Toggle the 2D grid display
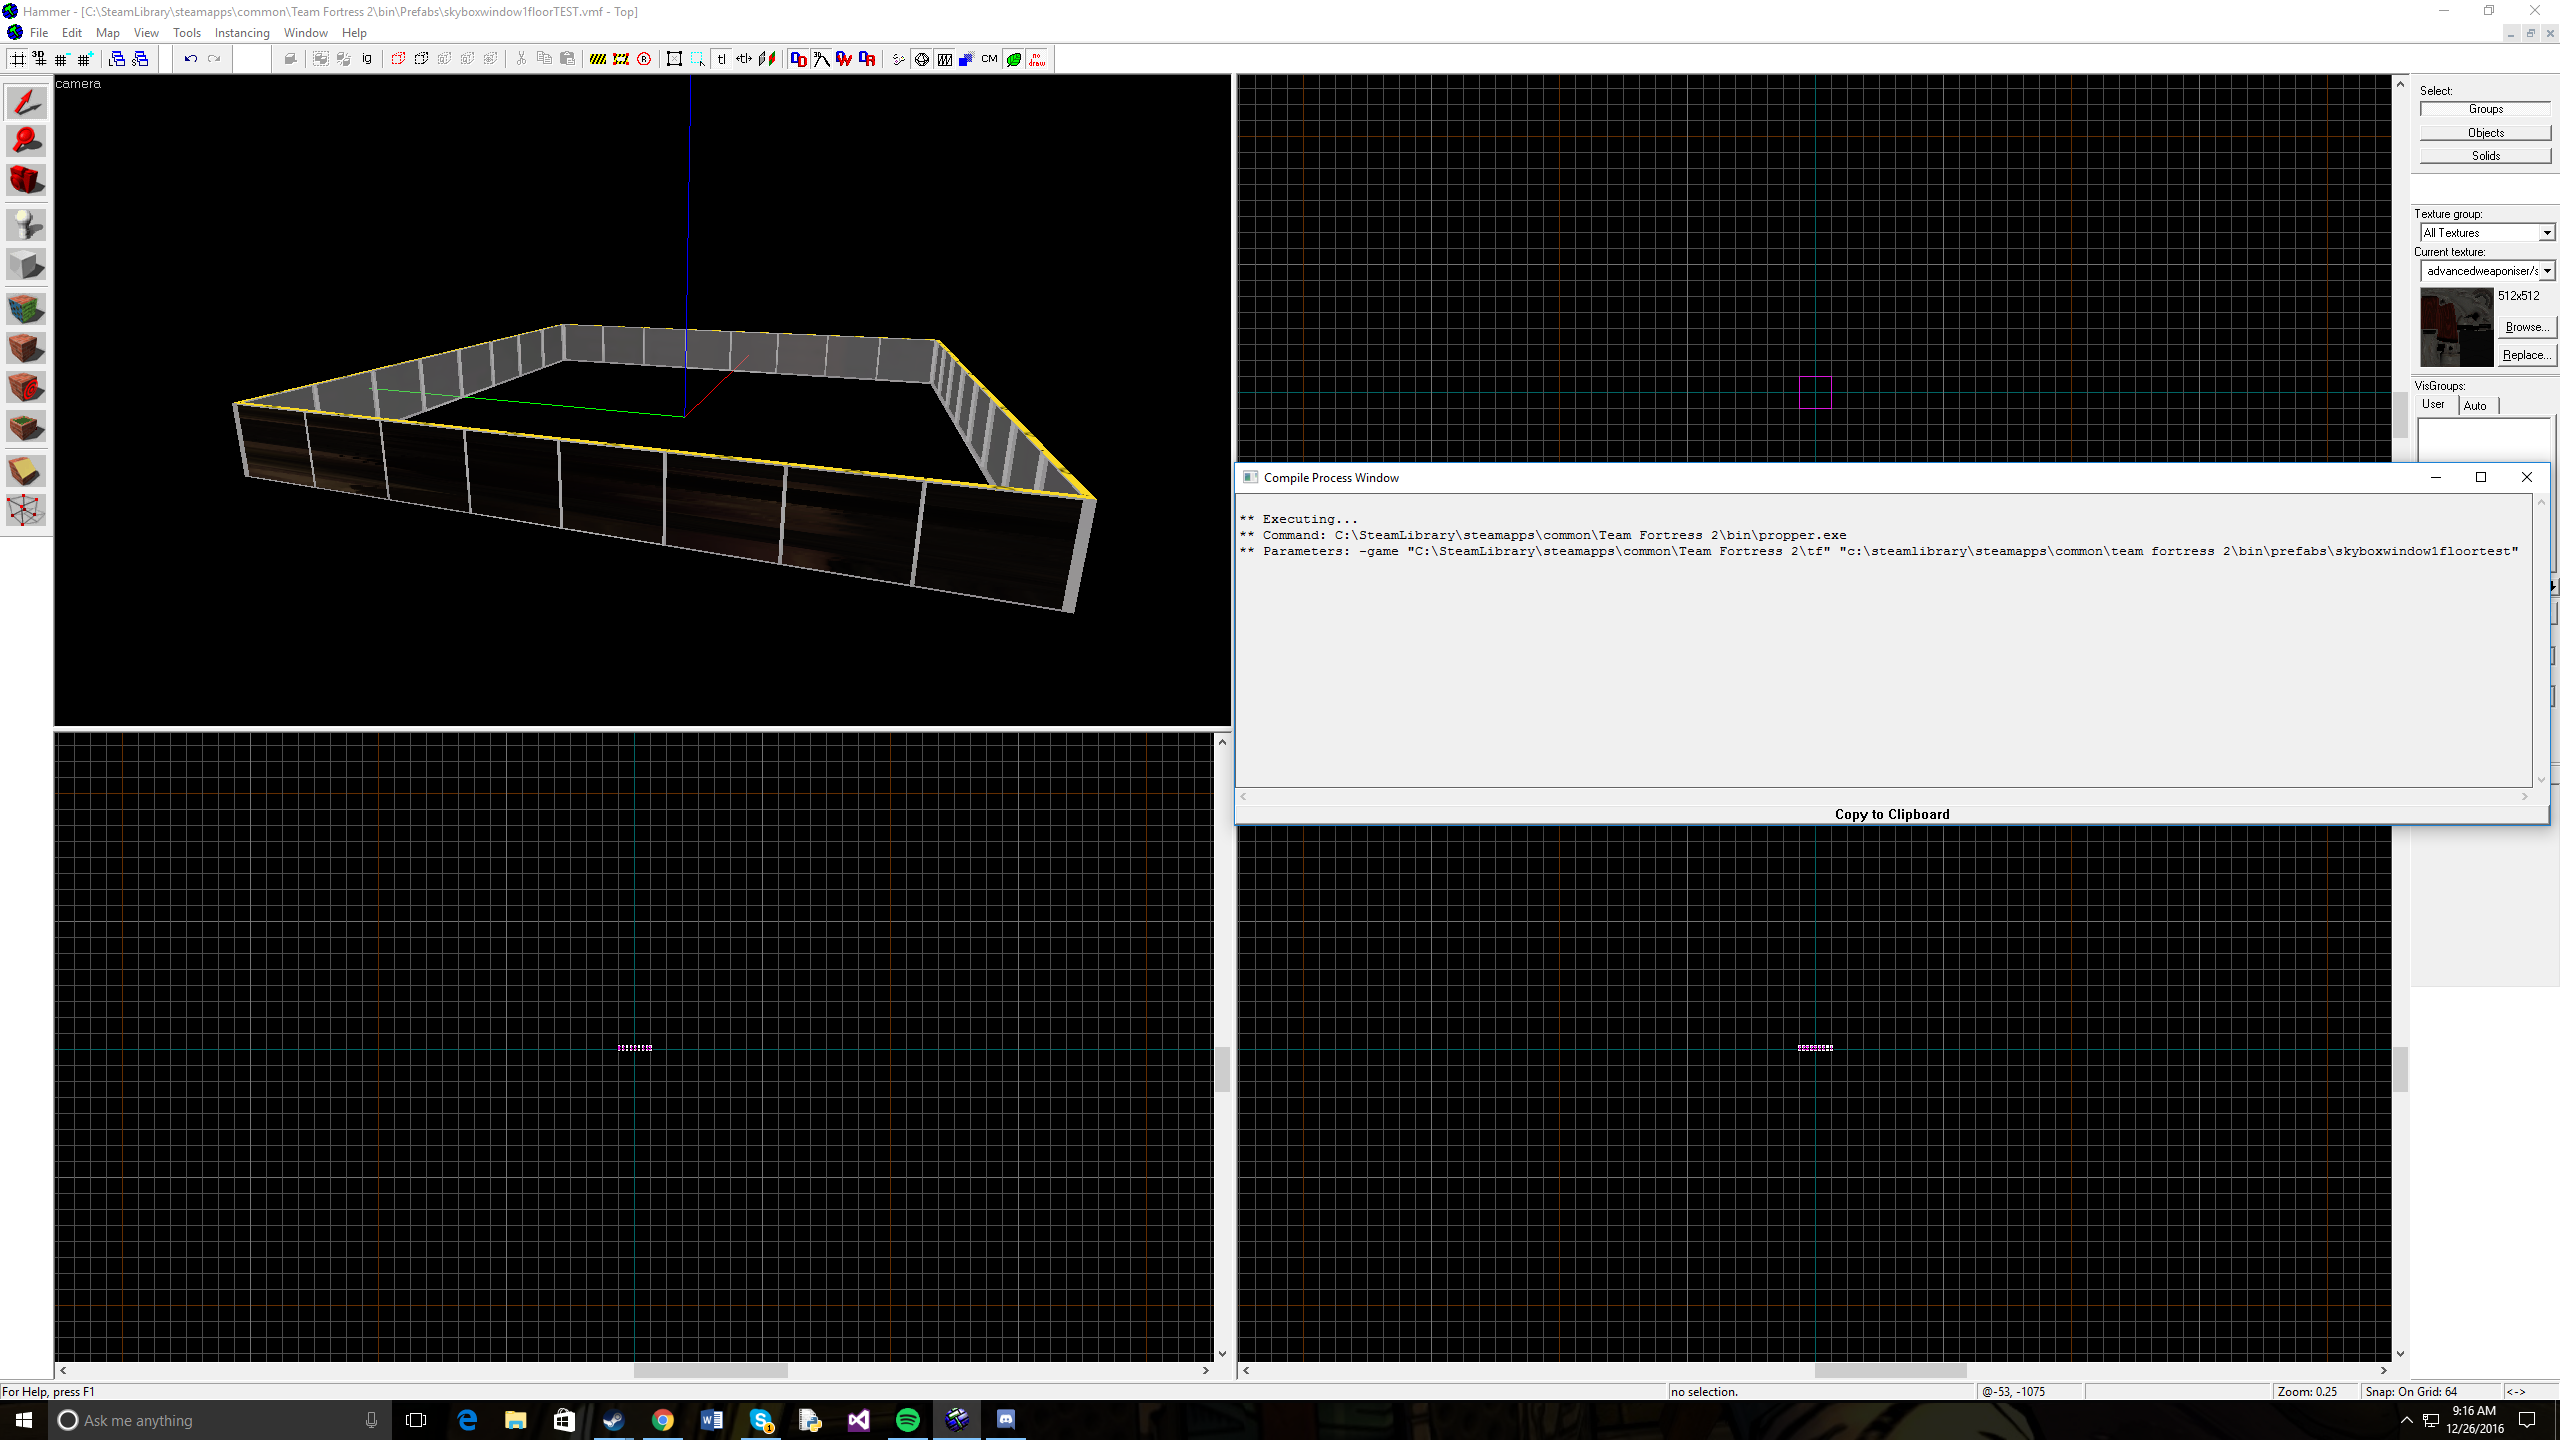This screenshot has width=2560, height=1440. point(17,59)
